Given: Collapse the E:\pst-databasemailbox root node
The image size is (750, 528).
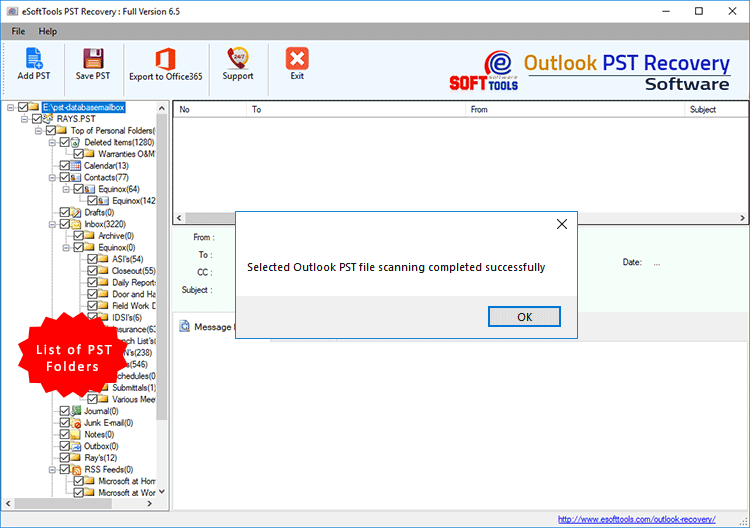Looking at the screenshot, I should 11,108.
